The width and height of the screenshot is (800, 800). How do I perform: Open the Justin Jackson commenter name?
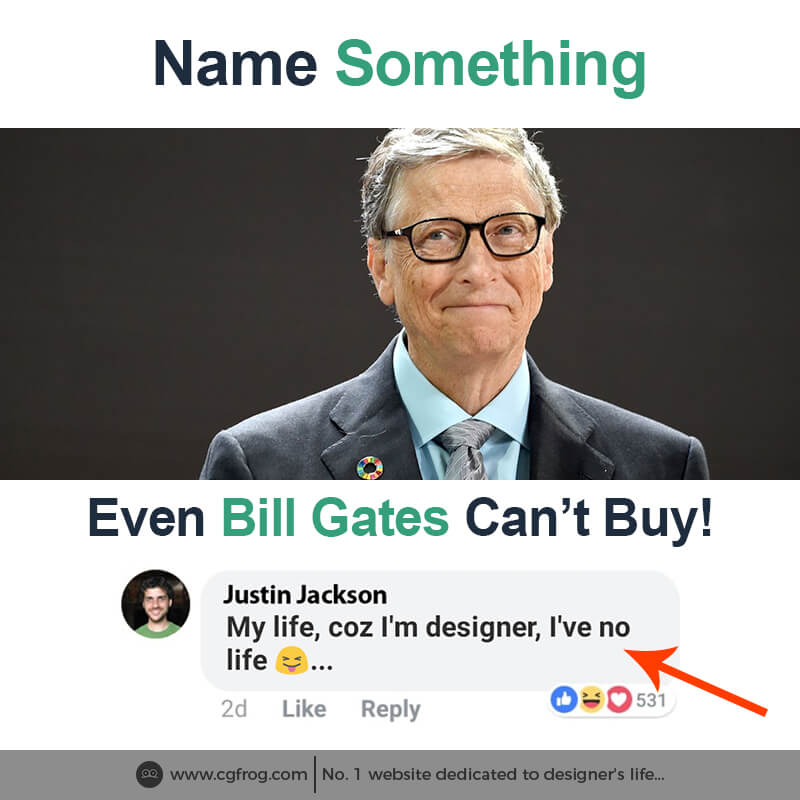tap(305, 595)
